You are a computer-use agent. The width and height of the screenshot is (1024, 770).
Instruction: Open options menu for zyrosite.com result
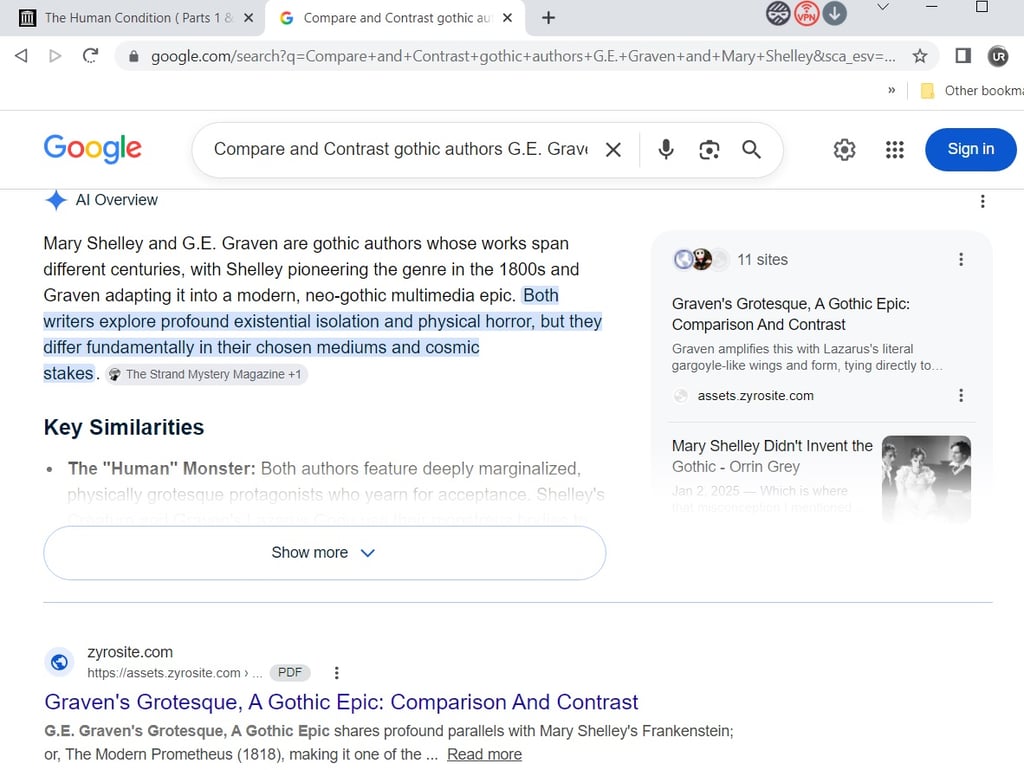pyautogui.click(x=336, y=673)
